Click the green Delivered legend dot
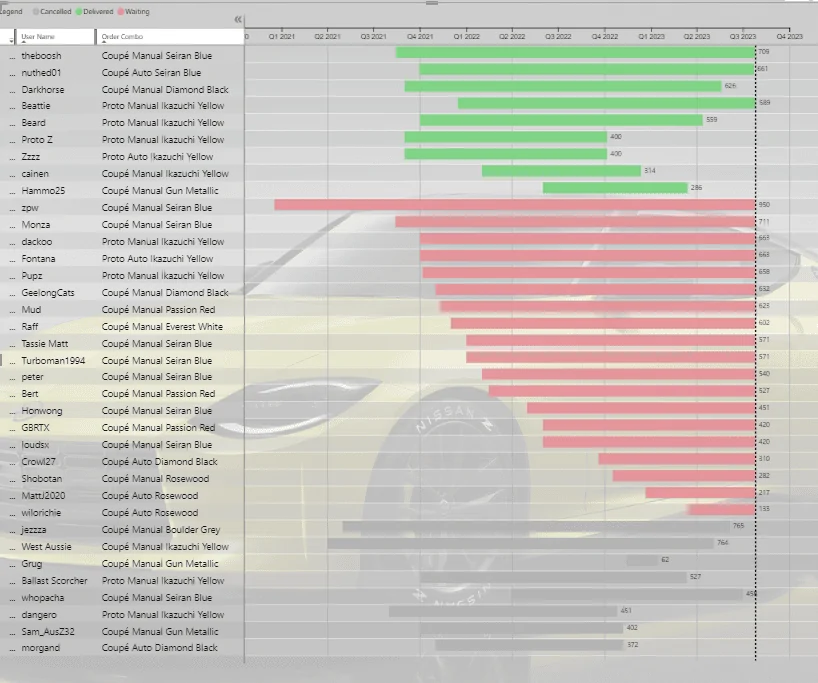Viewport: 818px width, 683px height. point(79,11)
